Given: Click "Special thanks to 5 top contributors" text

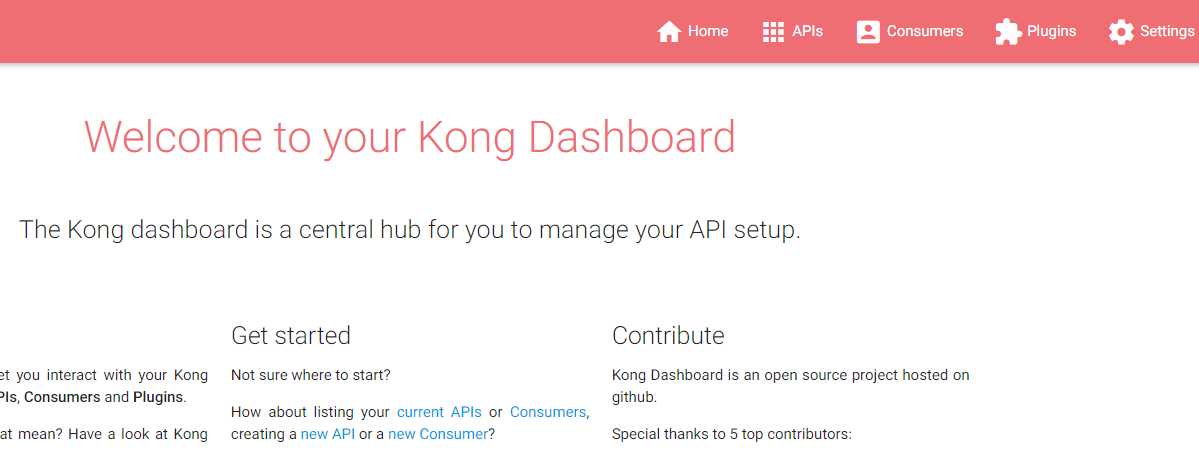Looking at the screenshot, I should (x=732, y=435).
